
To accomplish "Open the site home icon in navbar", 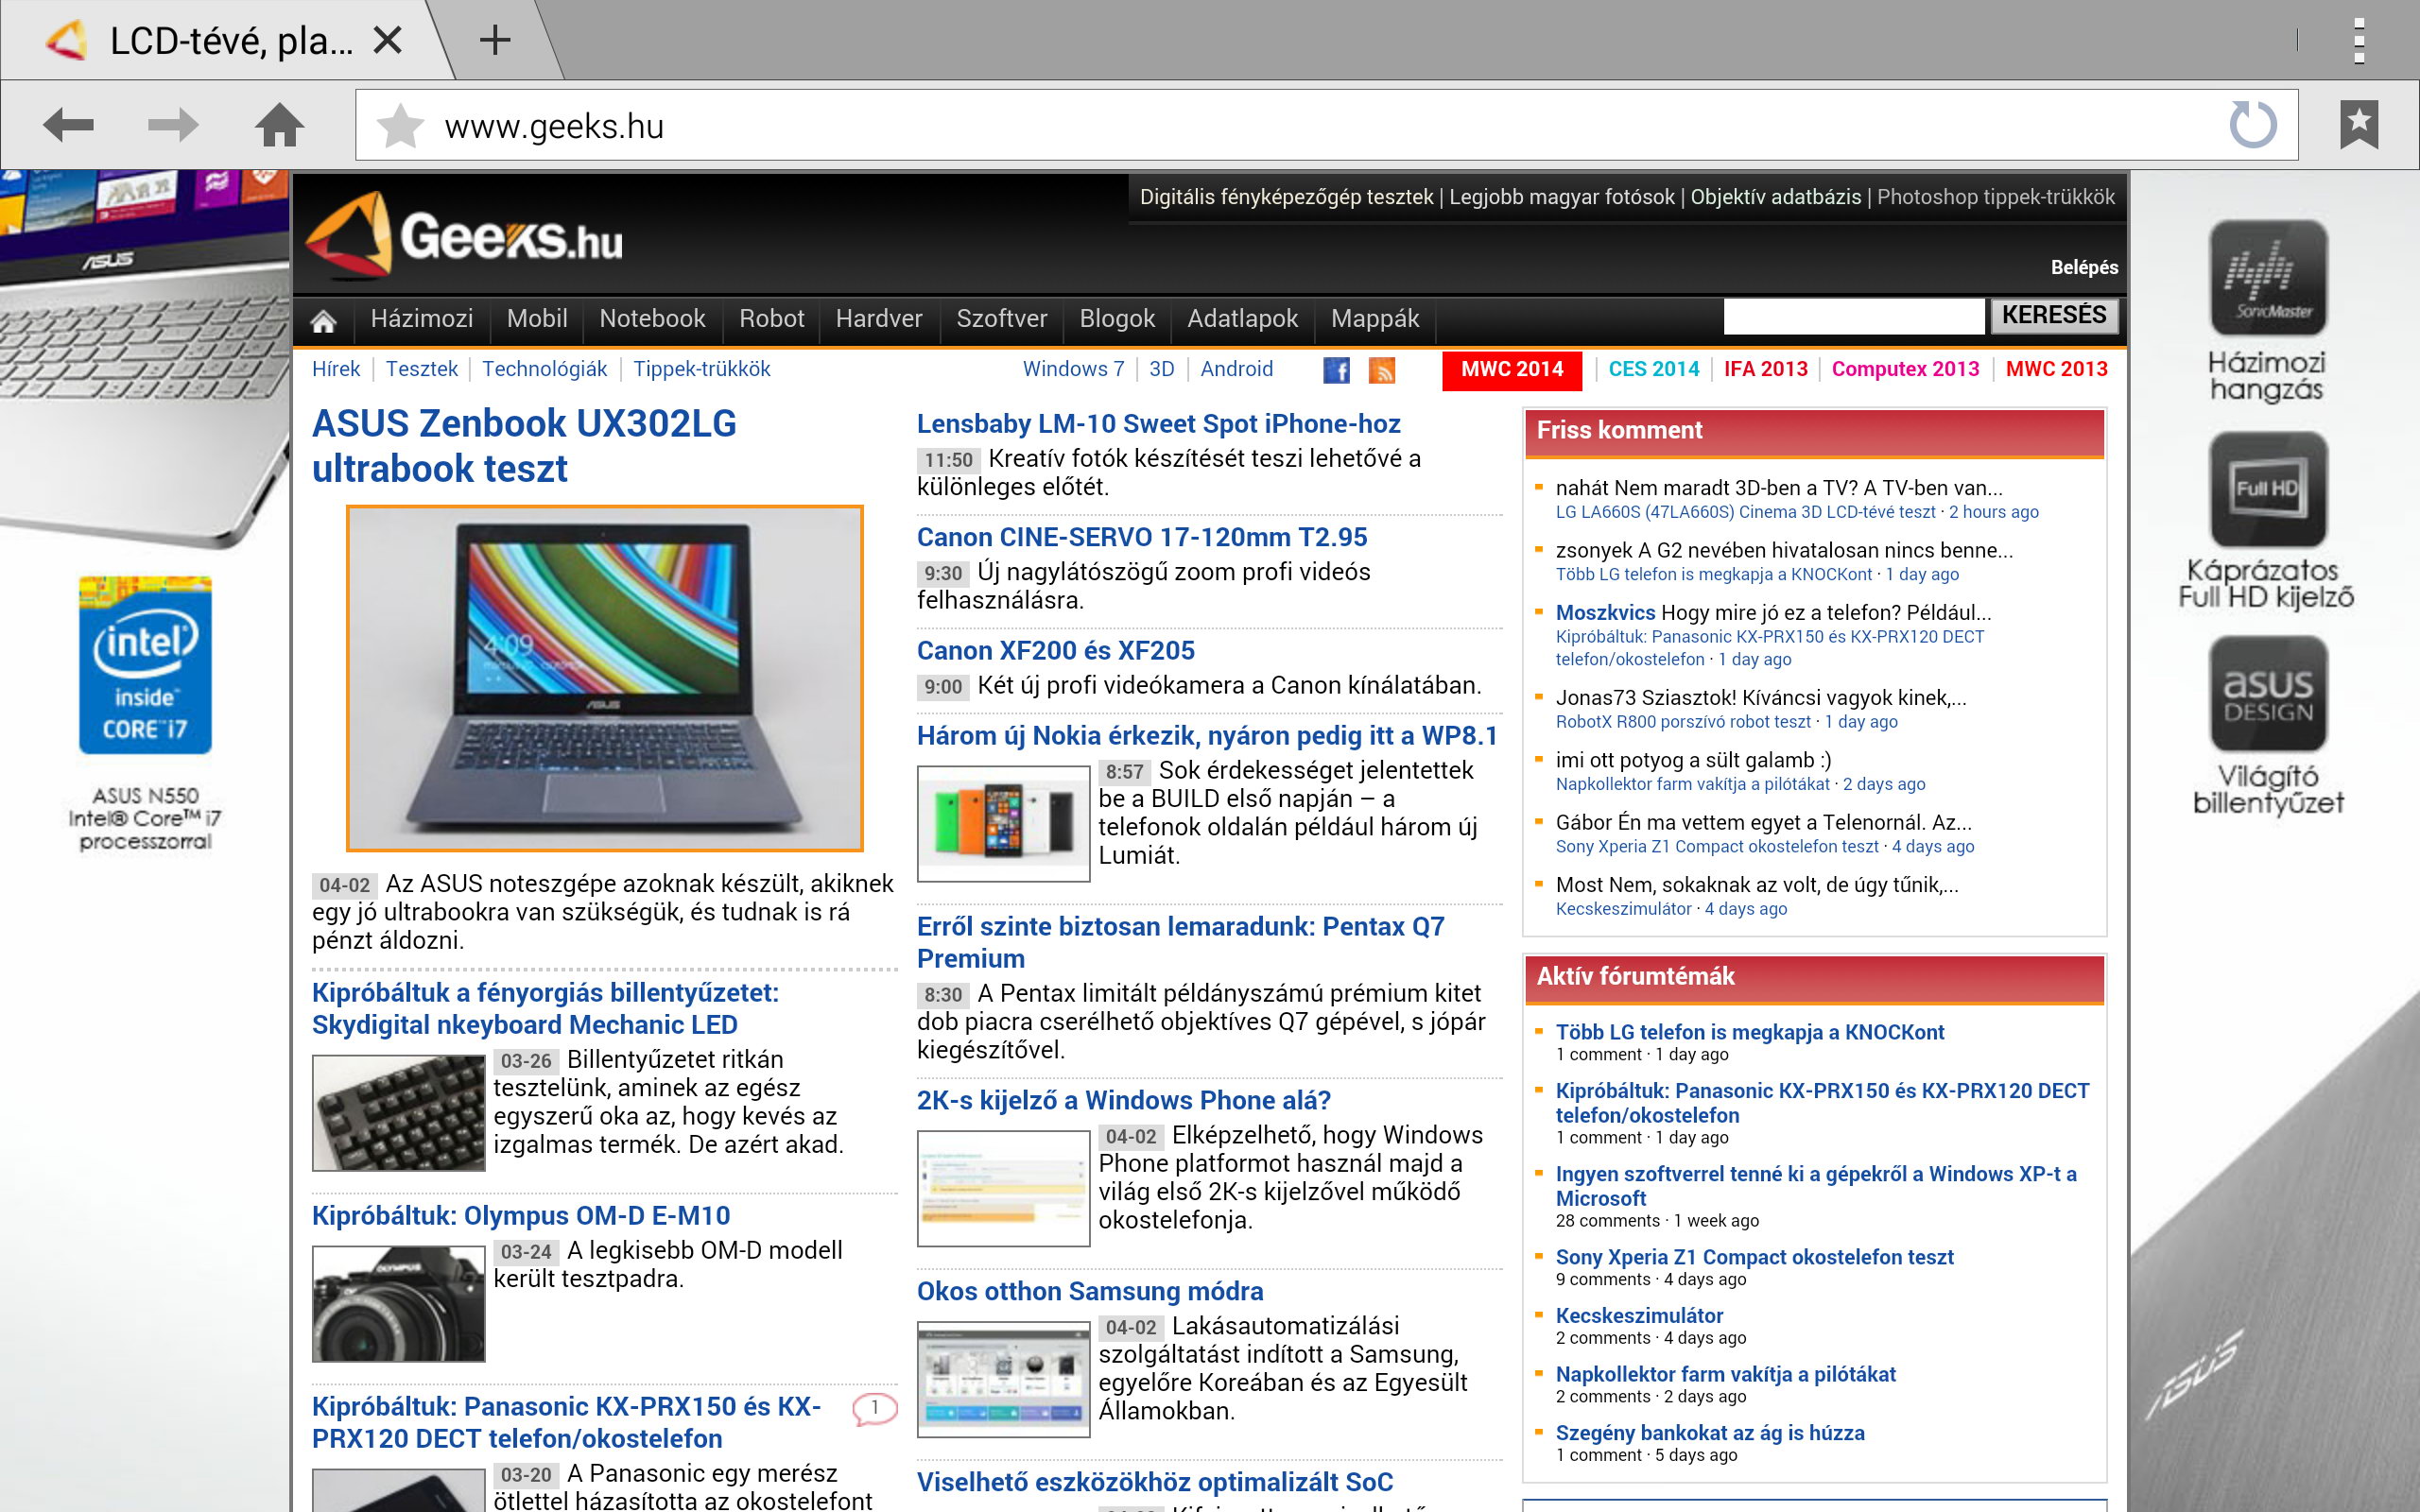I will 323,320.
